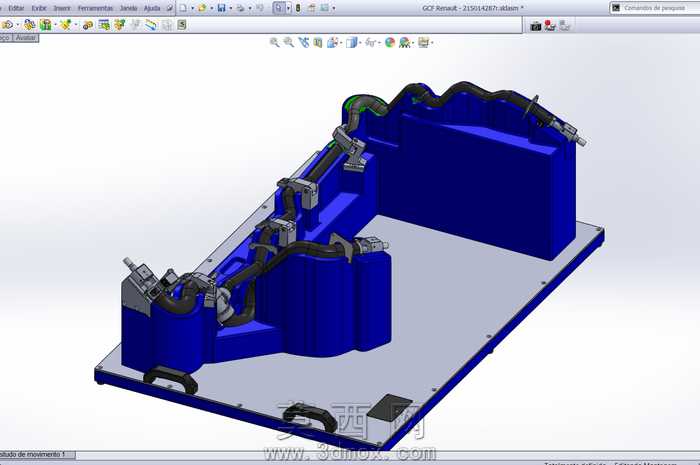Expand the Select tool dropdown arrow
This screenshot has height=465, width=700.
click(288, 8)
